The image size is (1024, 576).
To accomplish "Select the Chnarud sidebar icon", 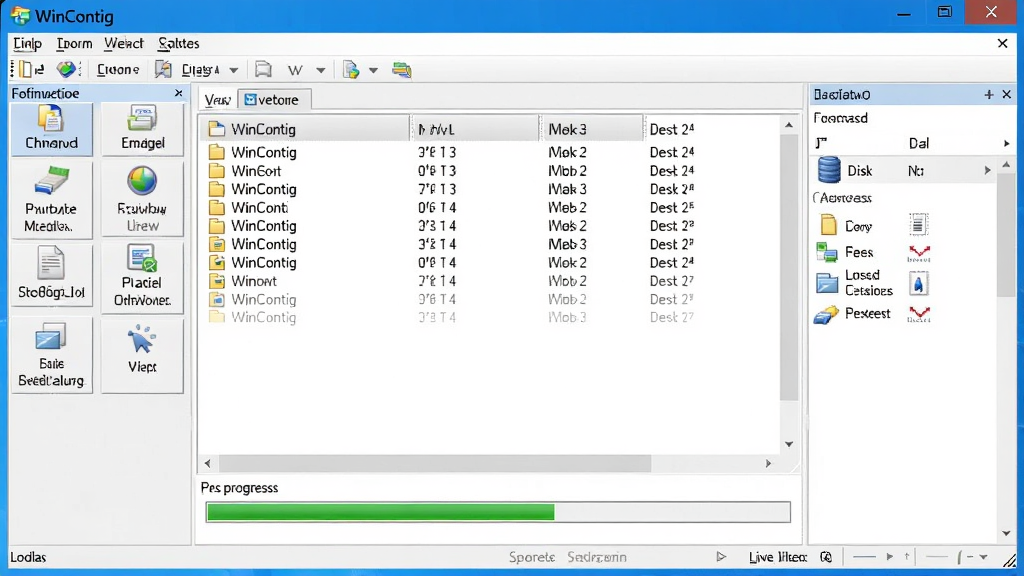I will click(51, 129).
